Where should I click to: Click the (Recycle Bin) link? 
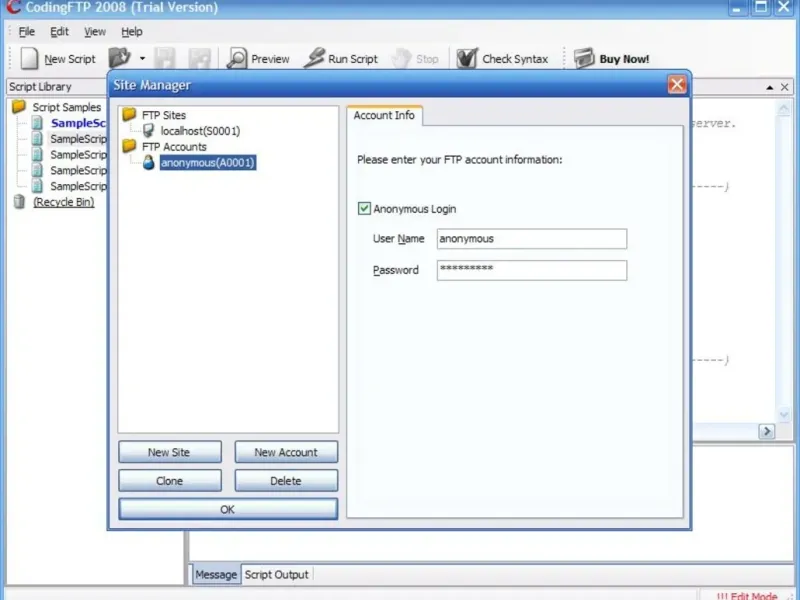(x=64, y=202)
